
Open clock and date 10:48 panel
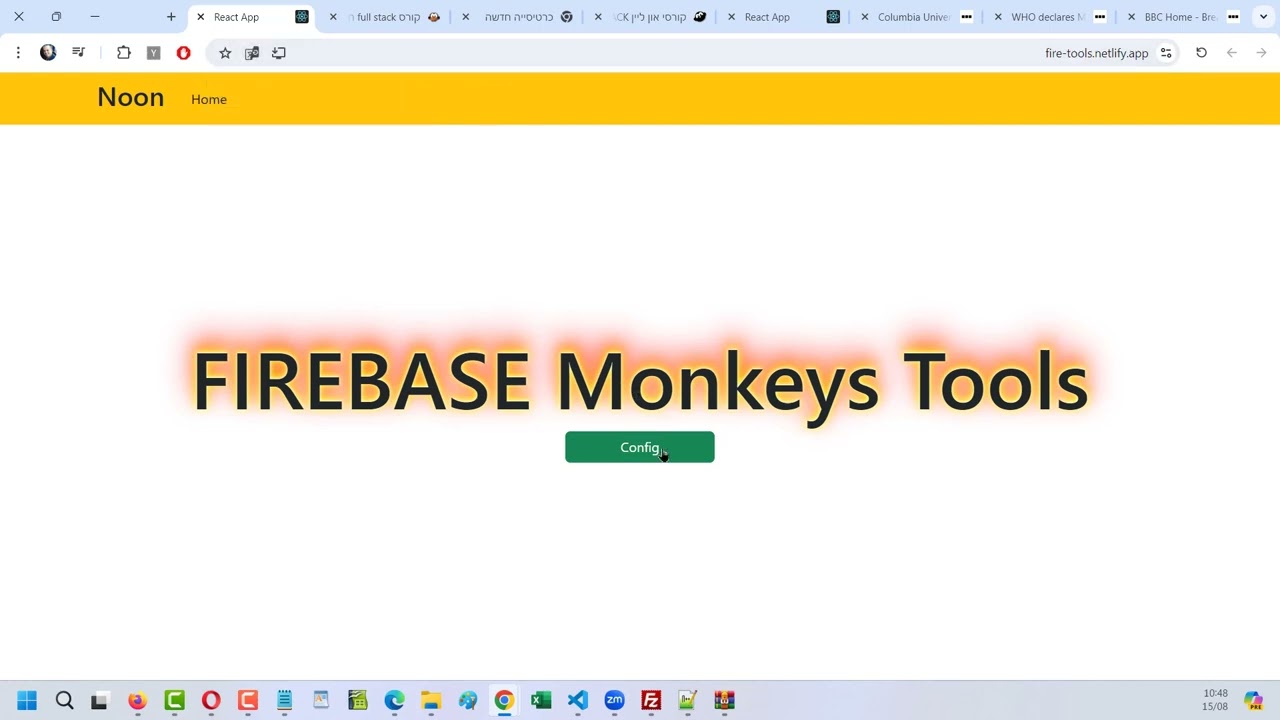pos(1215,700)
